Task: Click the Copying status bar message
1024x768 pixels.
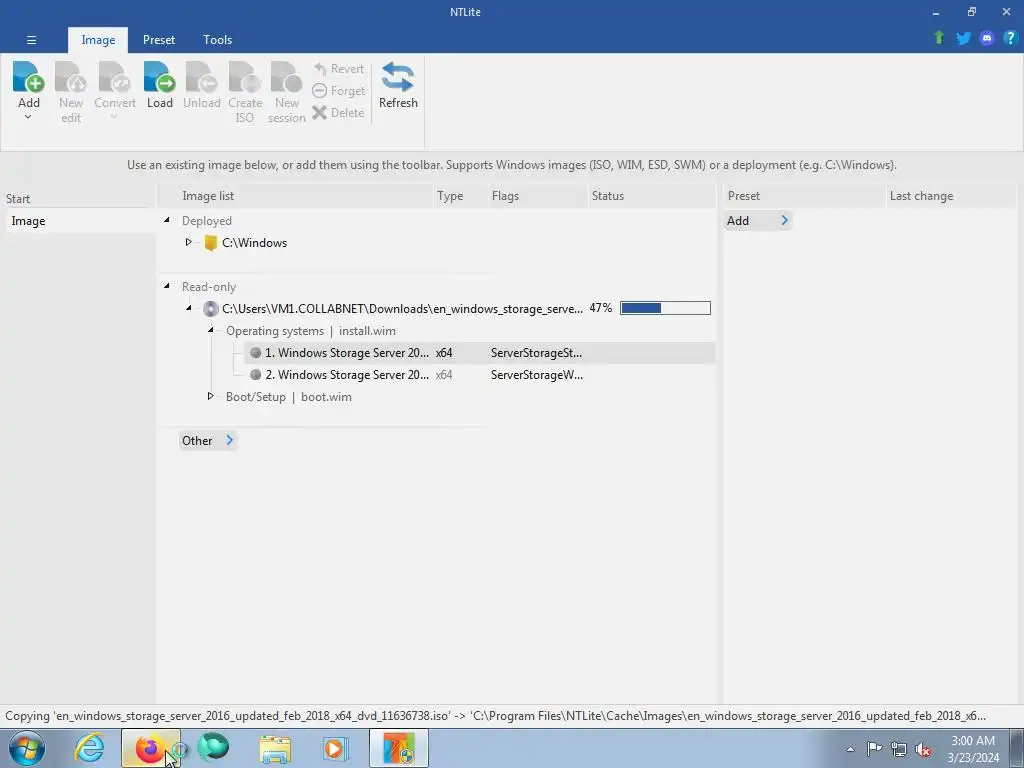Action: [x=496, y=716]
